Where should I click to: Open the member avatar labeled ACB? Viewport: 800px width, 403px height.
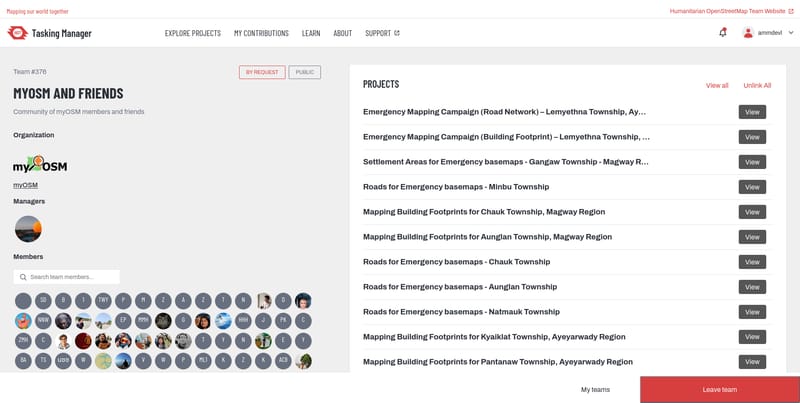(x=283, y=361)
